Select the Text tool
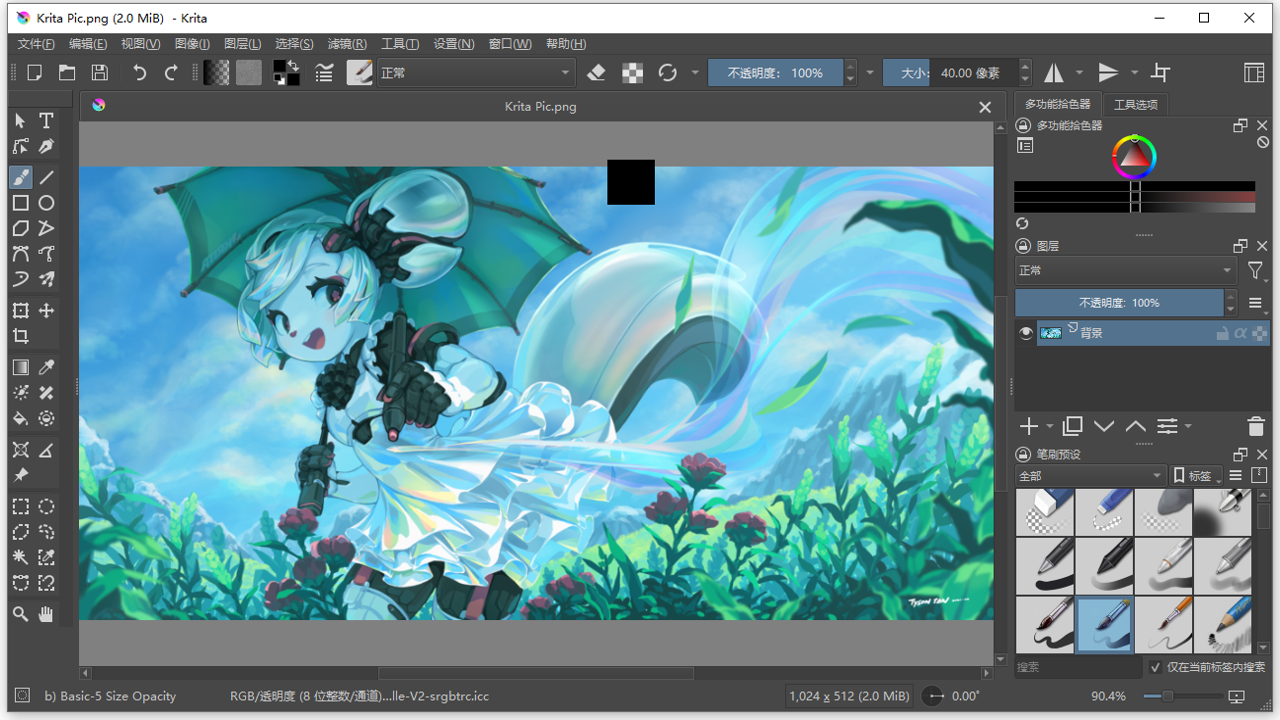The height and width of the screenshot is (720, 1280). click(x=46, y=121)
